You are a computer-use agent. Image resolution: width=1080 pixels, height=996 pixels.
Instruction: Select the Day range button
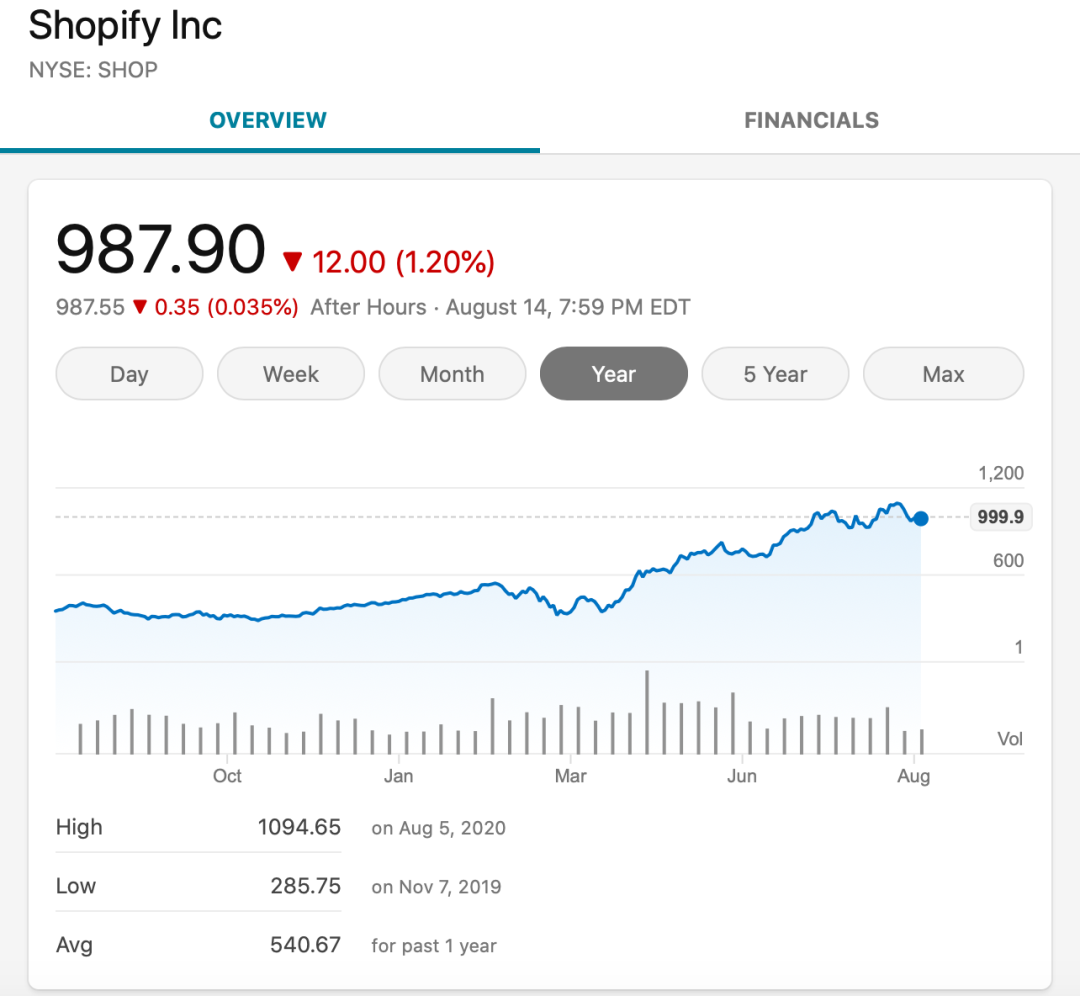[129, 374]
